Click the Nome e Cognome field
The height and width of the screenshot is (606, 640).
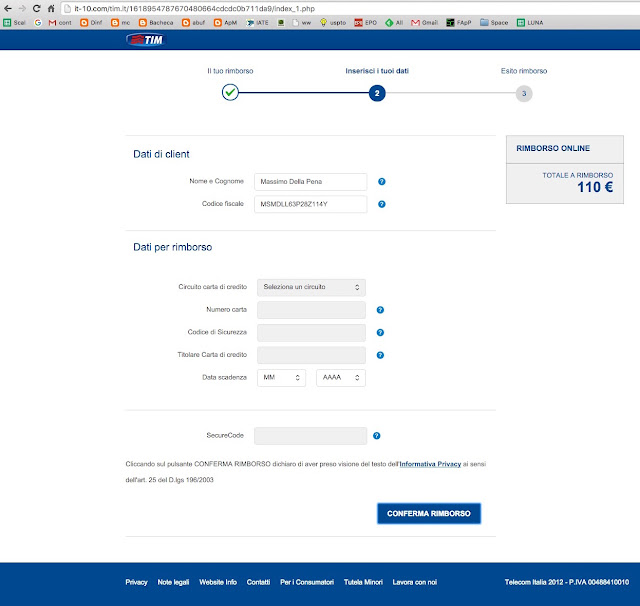(311, 182)
